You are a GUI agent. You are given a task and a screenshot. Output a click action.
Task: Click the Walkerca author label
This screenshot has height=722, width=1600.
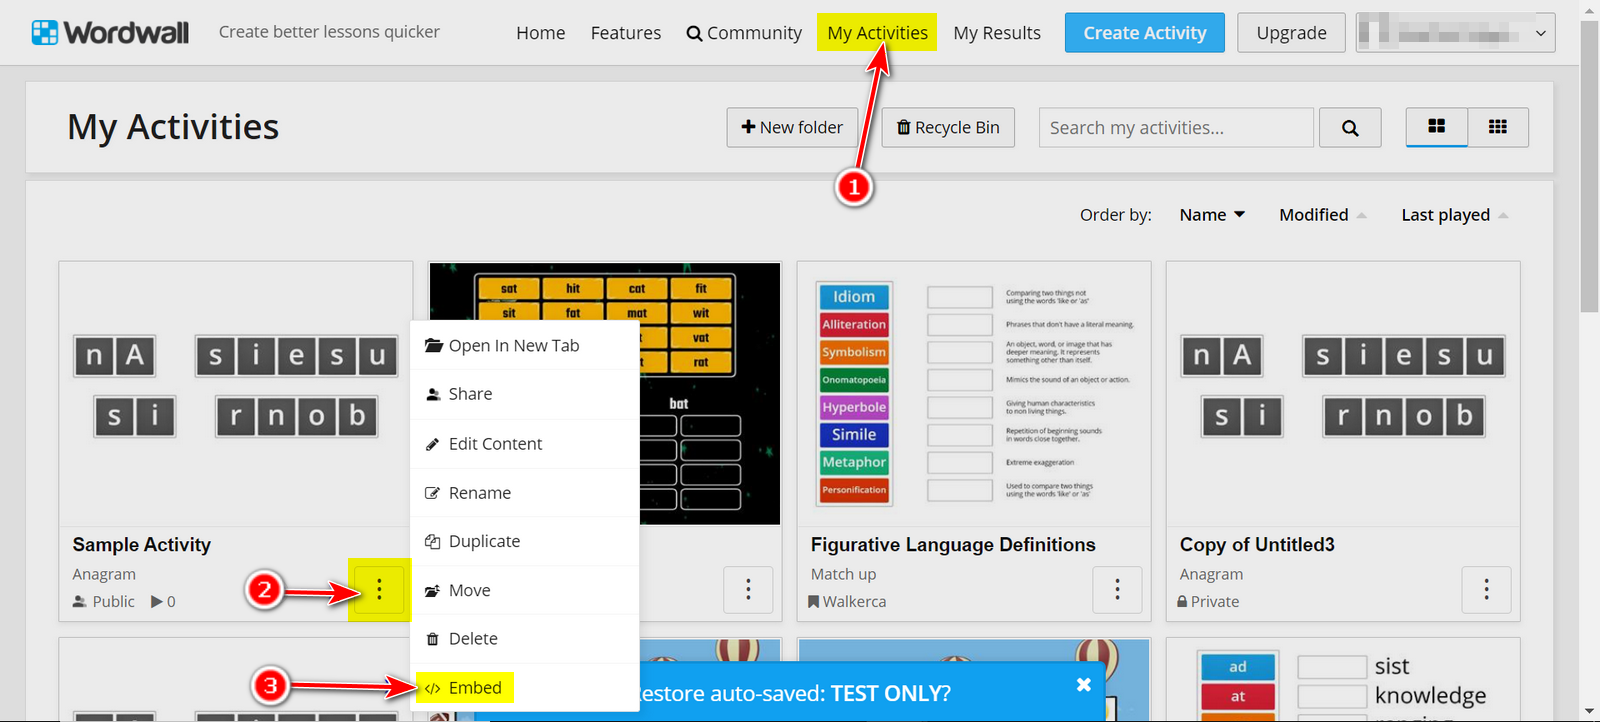[847, 601]
